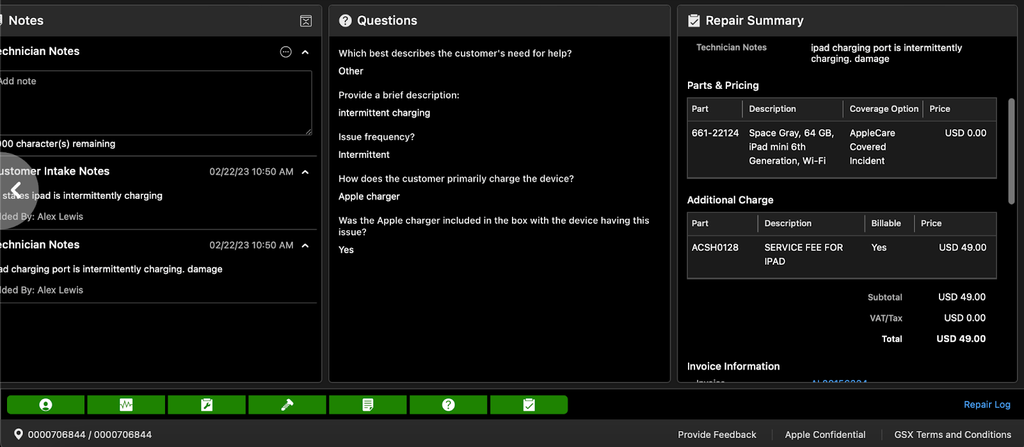
Task: Close the Notes panel with X icon
Action: pos(306,21)
